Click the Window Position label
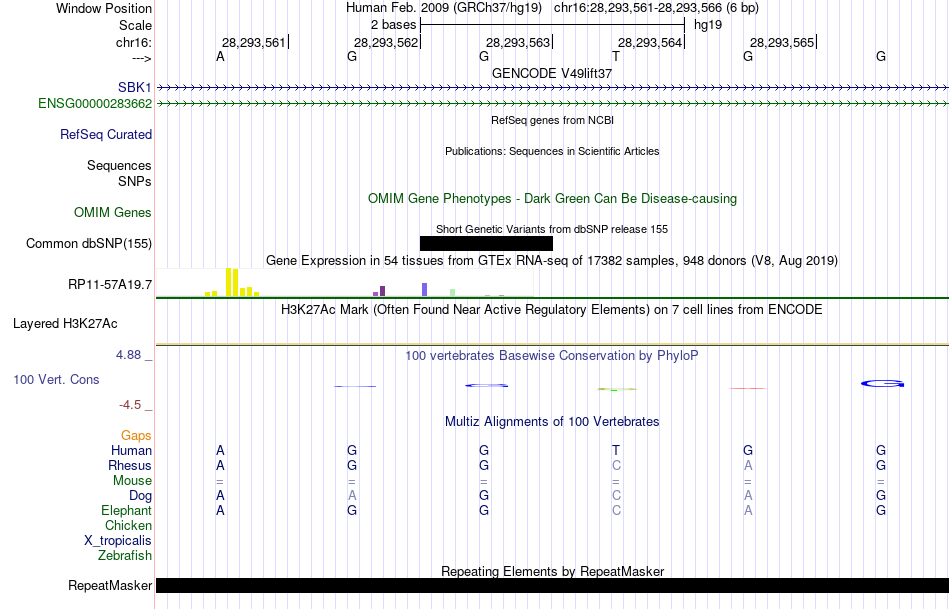Viewport: 950px width, 609px height. click(104, 8)
